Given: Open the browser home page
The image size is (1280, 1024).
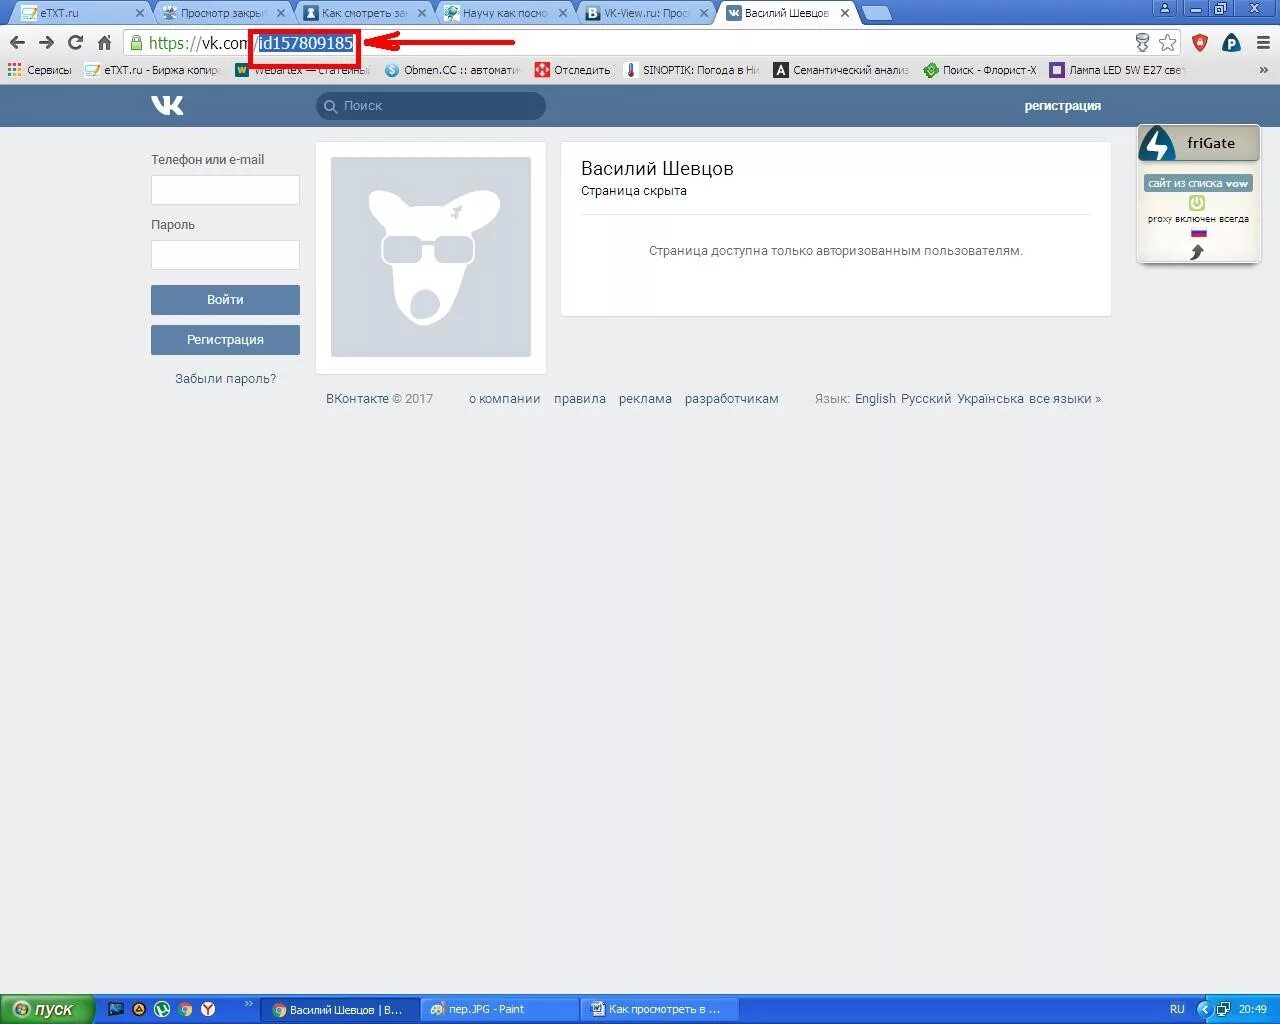Looking at the screenshot, I should coord(104,43).
